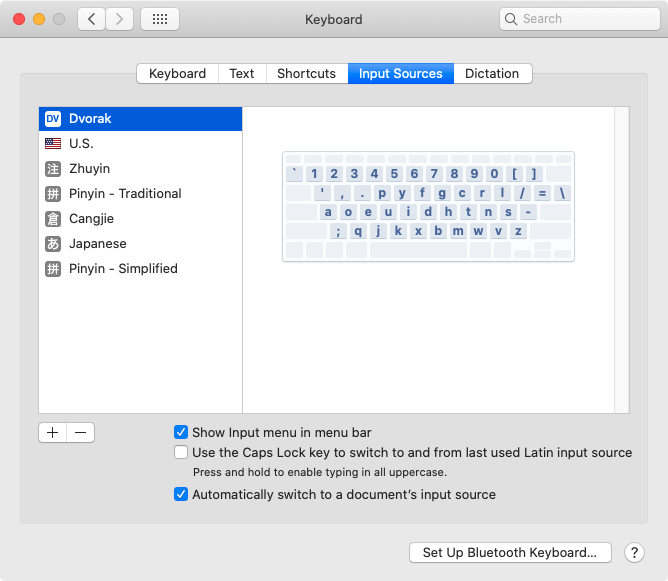Open the help question mark button

[x=634, y=552]
